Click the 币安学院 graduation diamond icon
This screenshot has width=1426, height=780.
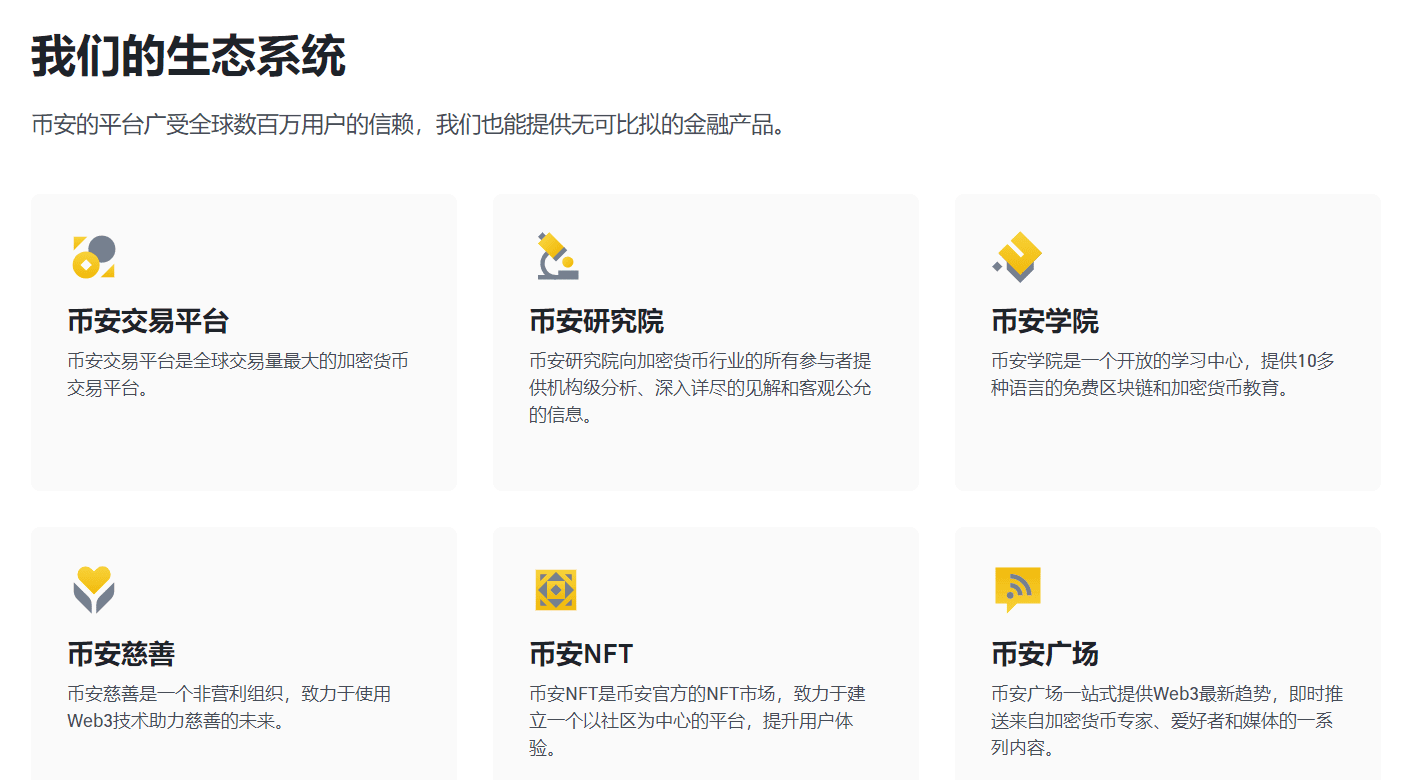point(1018,256)
